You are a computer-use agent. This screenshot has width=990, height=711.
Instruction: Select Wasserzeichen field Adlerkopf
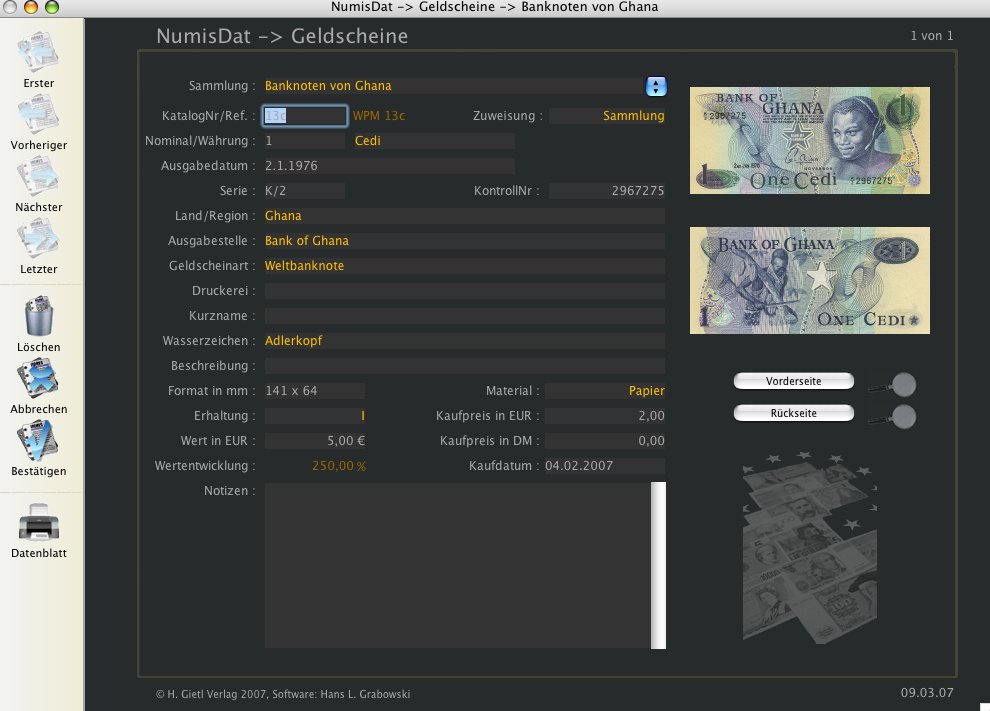[465, 341]
